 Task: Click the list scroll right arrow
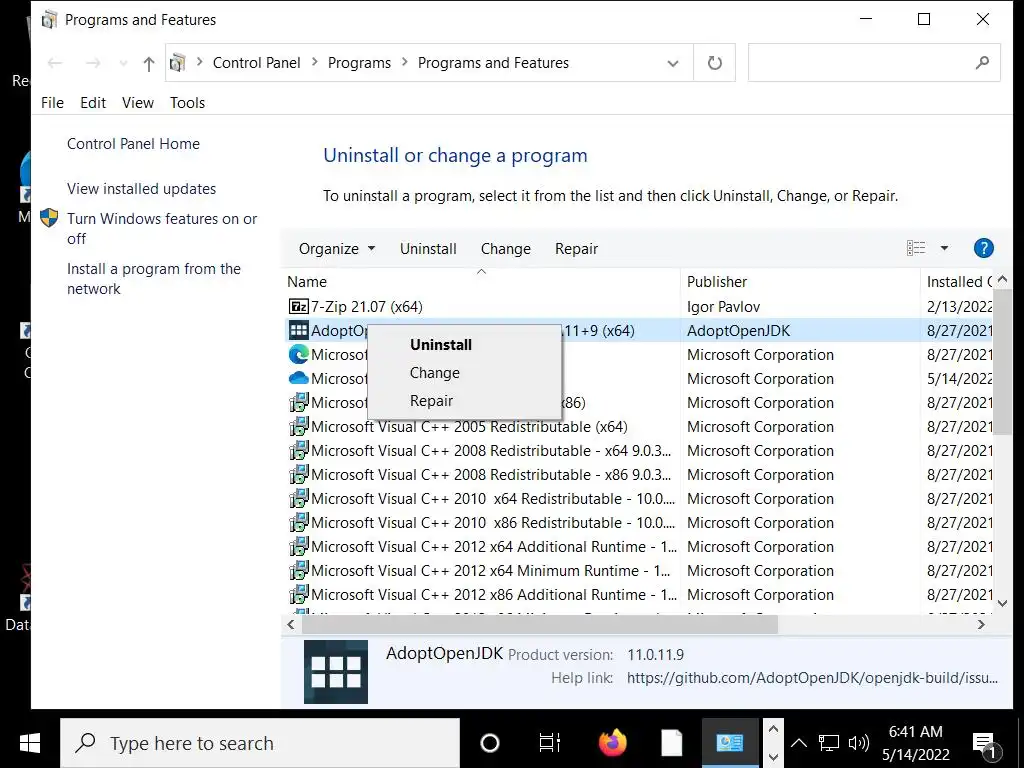point(981,624)
